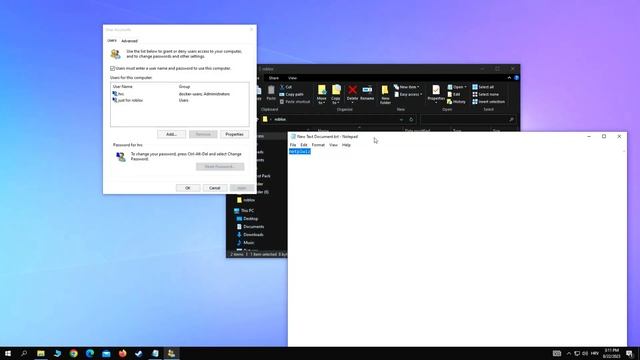Open Google Chrome from the taskbar
Screen dimensions: 640x360
coord(73,353)
